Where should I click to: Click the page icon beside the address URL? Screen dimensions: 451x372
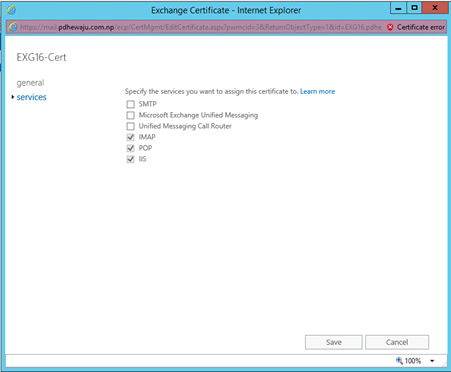13,27
